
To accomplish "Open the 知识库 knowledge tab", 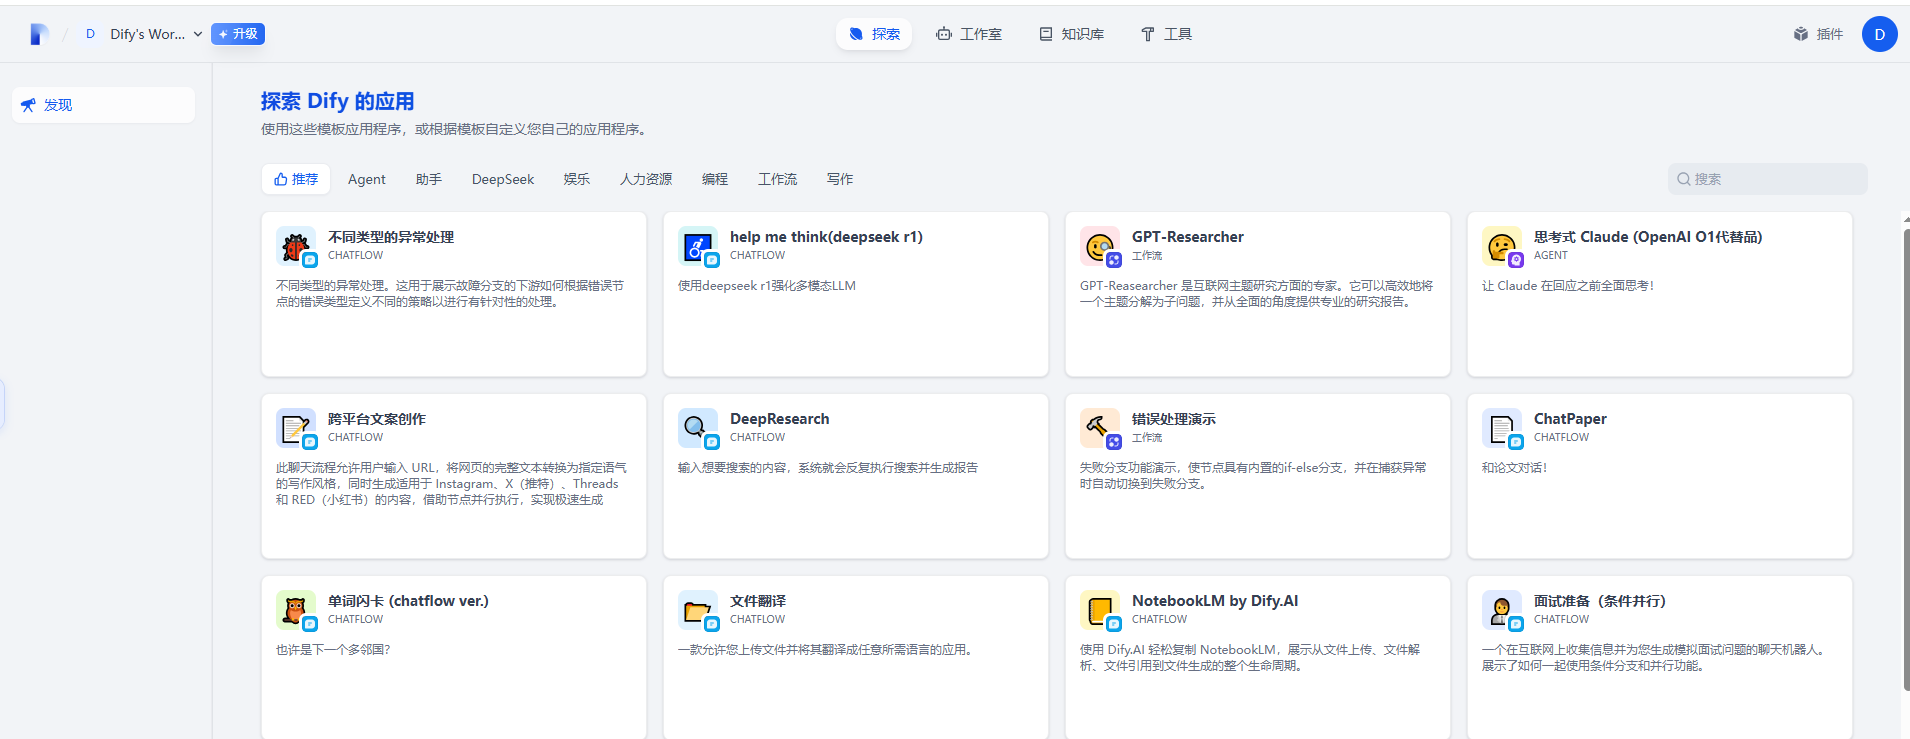I will (x=1071, y=34).
